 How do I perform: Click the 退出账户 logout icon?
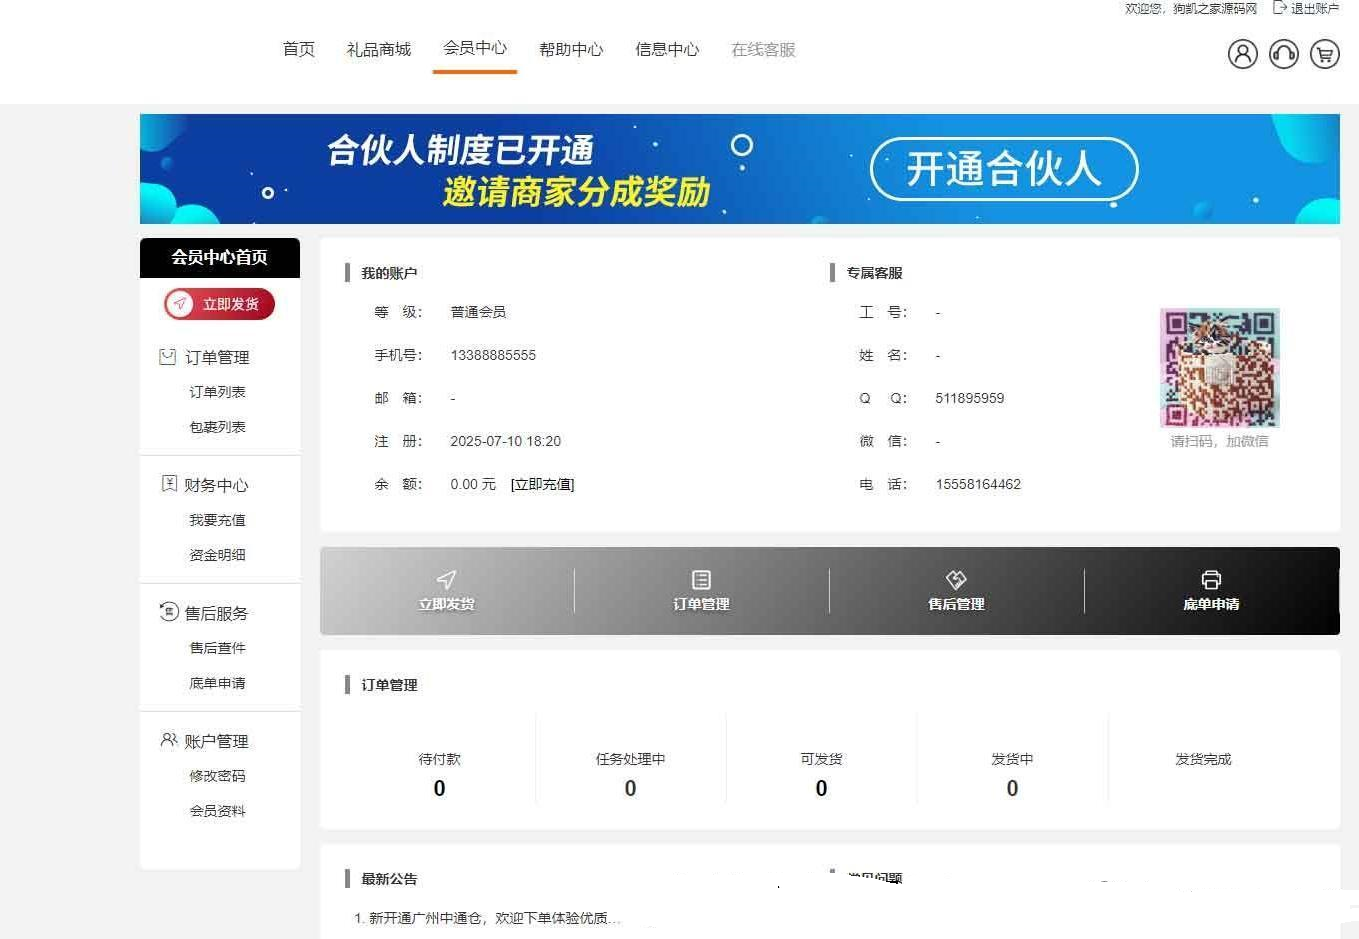click(x=1280, y=8)
